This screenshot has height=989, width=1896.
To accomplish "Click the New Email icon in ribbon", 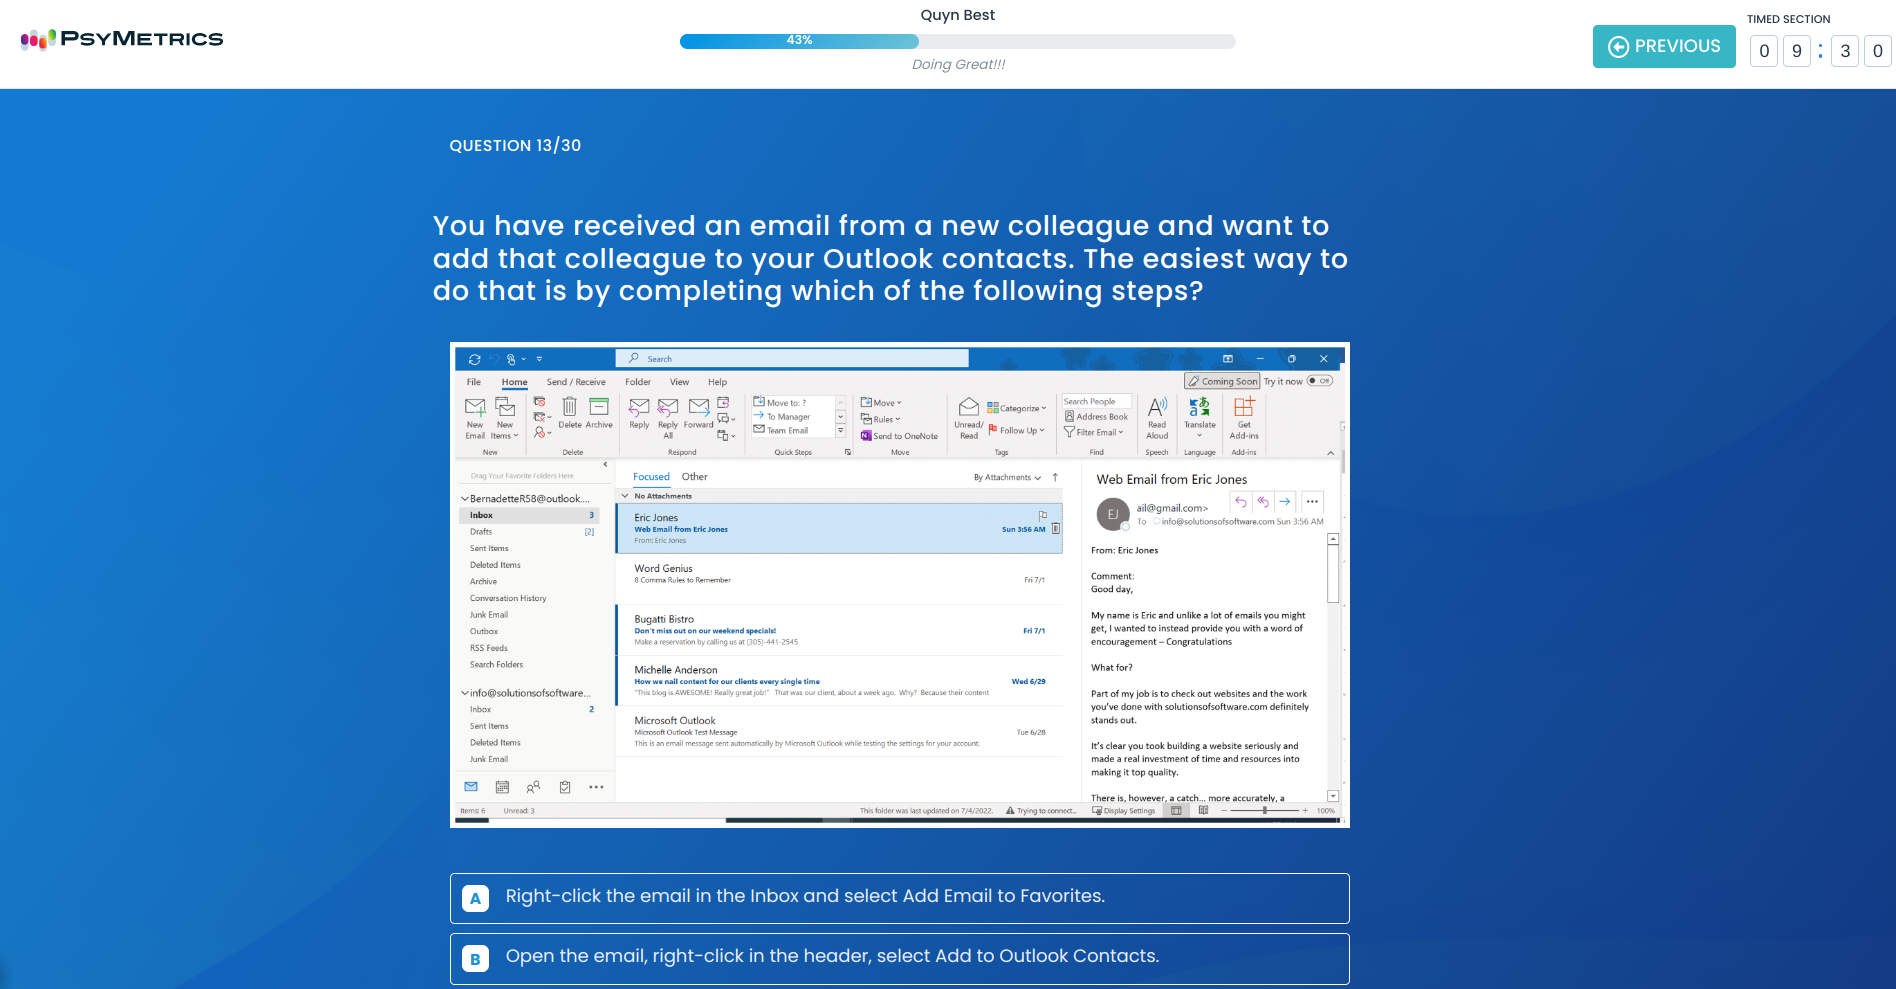I will [475, 408].
